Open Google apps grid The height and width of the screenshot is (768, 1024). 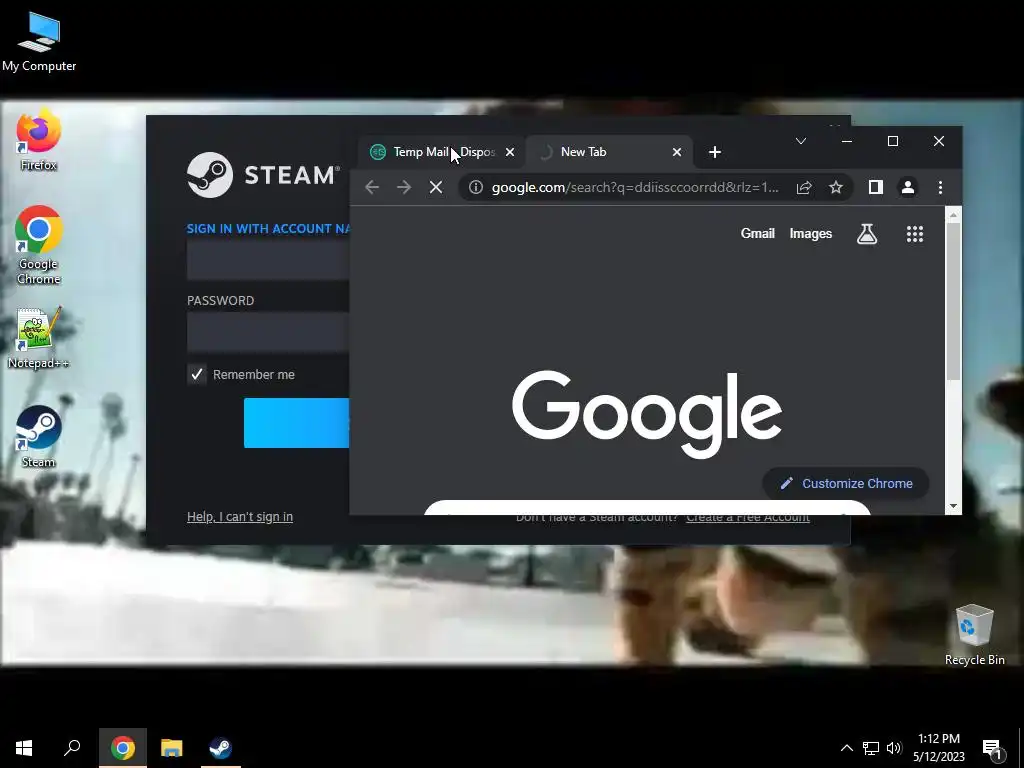[915, 234]
